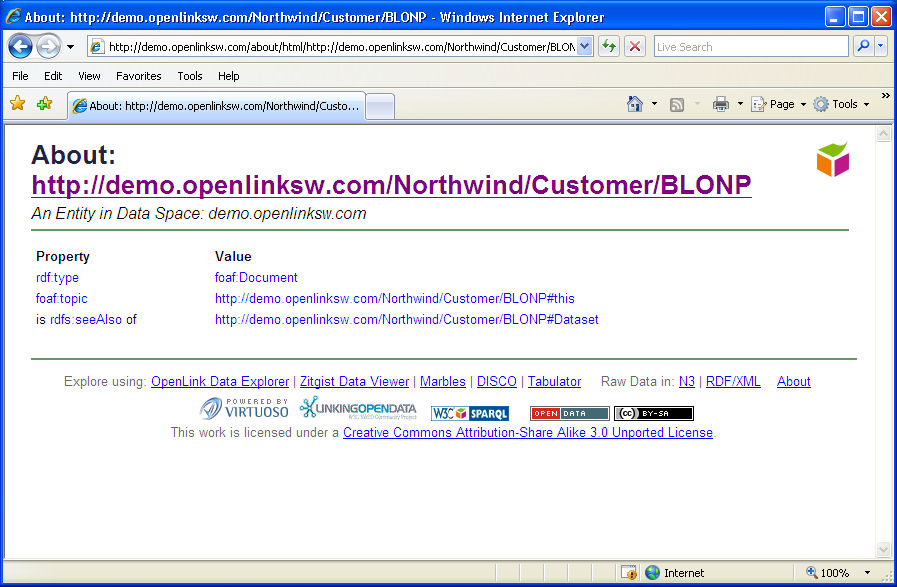The image size is (897, 587).
Task: Click the Powered by Virtuoso logo
Action: pos(244,408)
